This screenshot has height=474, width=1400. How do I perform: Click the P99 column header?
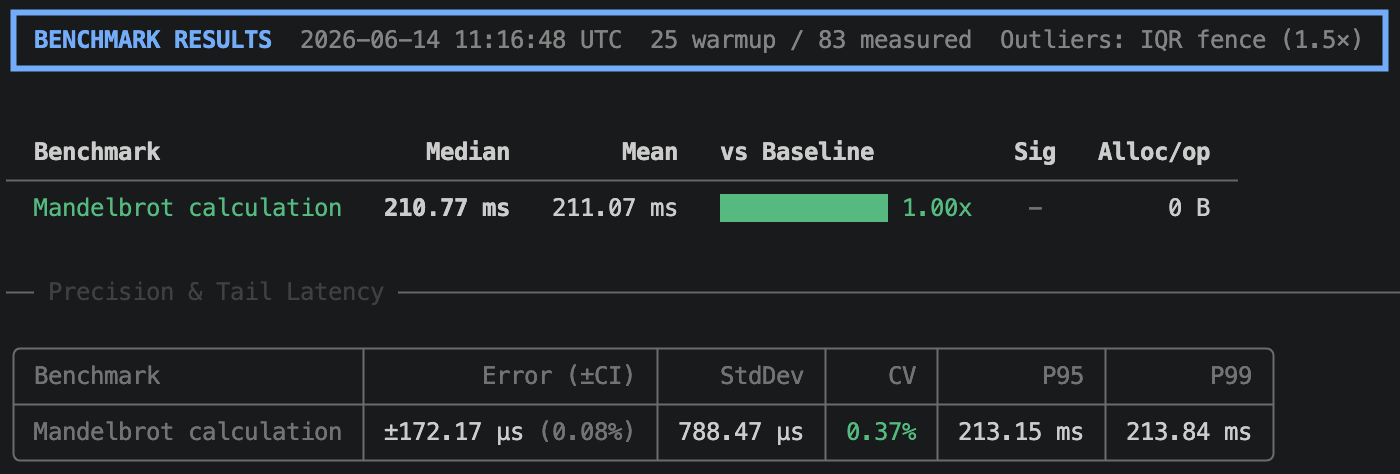tap(1230, 376)
